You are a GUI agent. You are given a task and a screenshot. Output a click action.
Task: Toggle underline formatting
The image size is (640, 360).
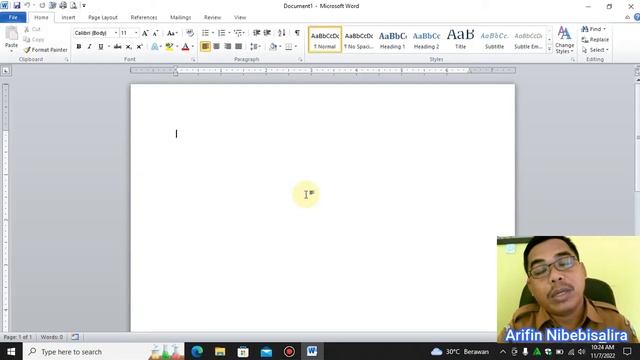100,47
